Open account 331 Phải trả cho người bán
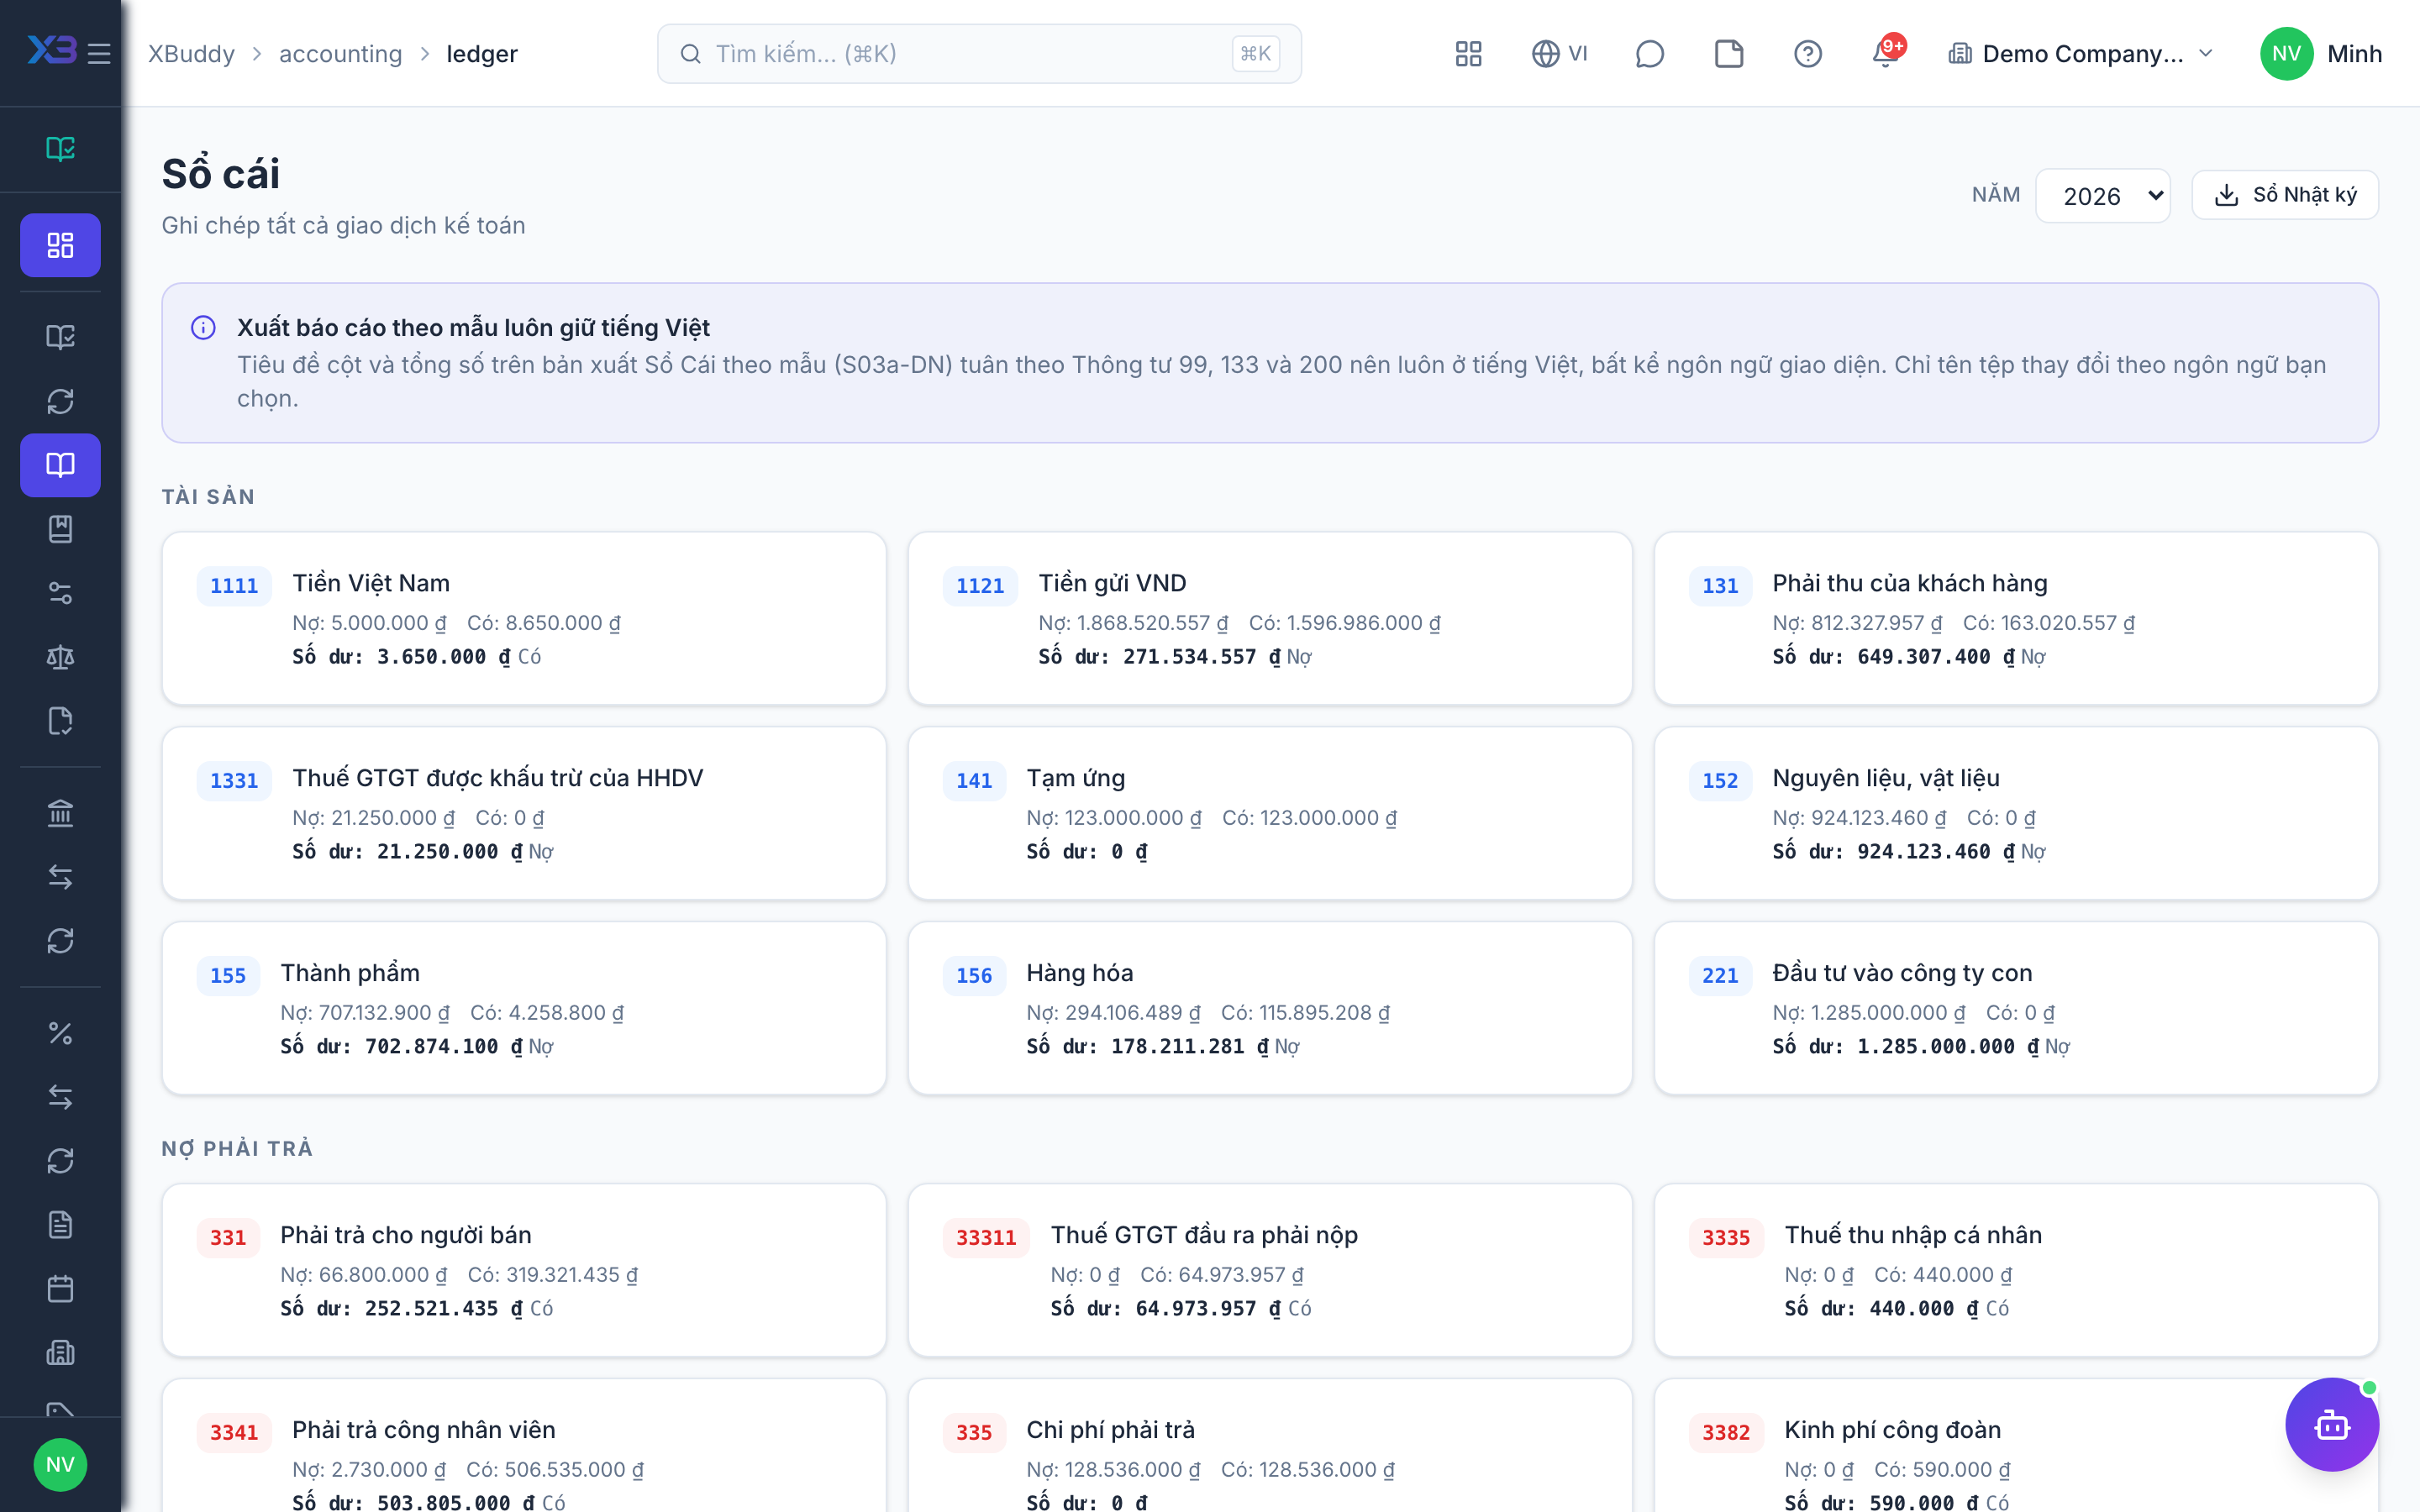 click(x=524, y=1270)
